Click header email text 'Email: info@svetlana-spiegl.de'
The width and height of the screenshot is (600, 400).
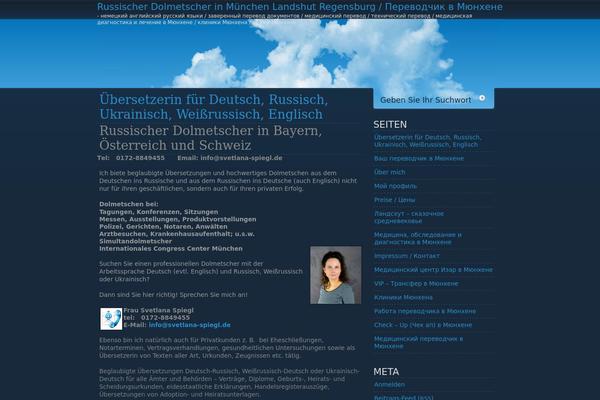point(230,158)
